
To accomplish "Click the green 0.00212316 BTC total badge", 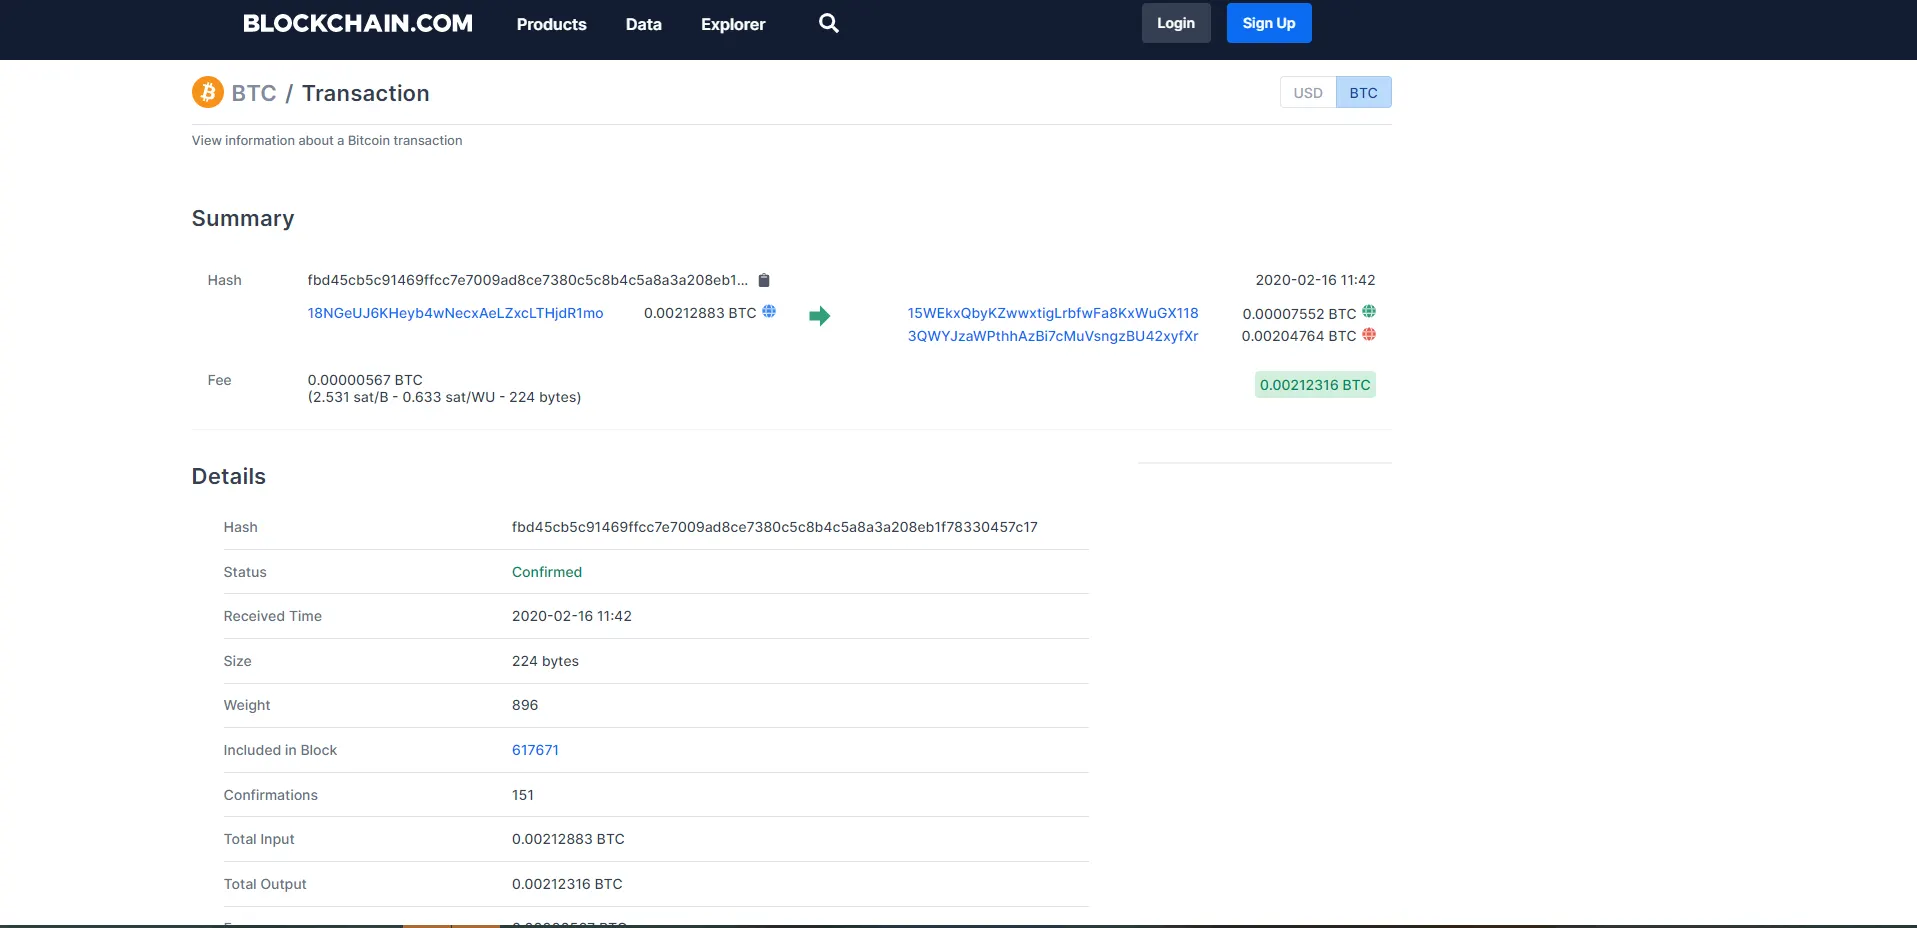I will [1314, 385].
